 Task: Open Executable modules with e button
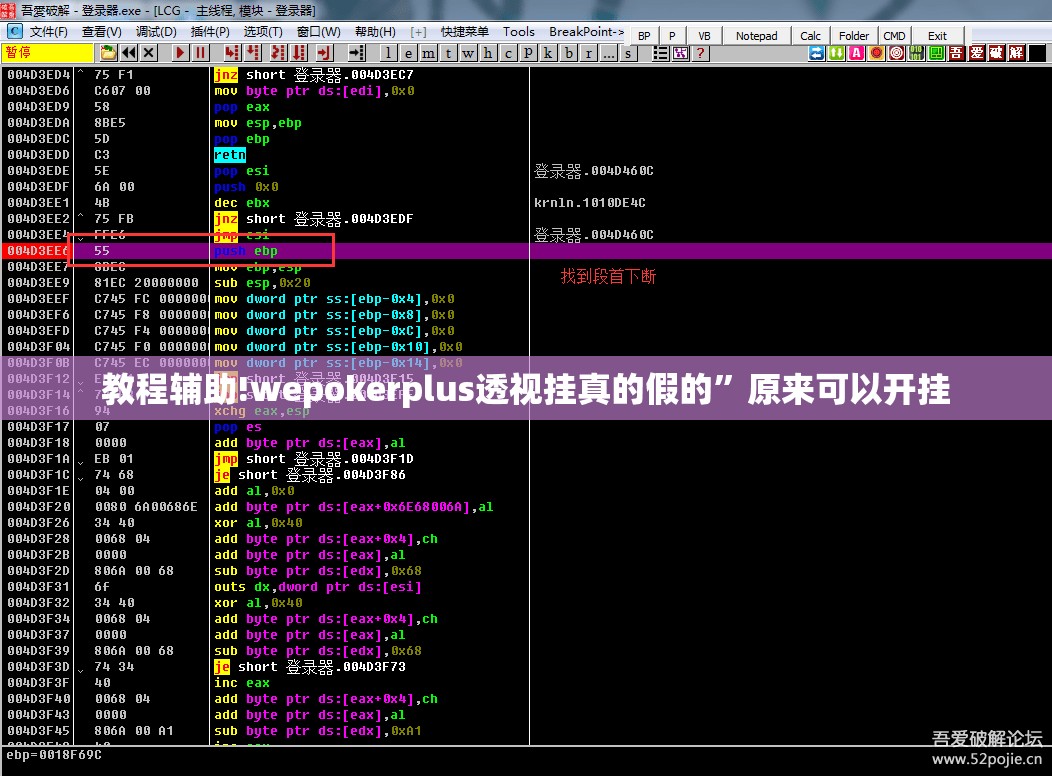(409, 53)
